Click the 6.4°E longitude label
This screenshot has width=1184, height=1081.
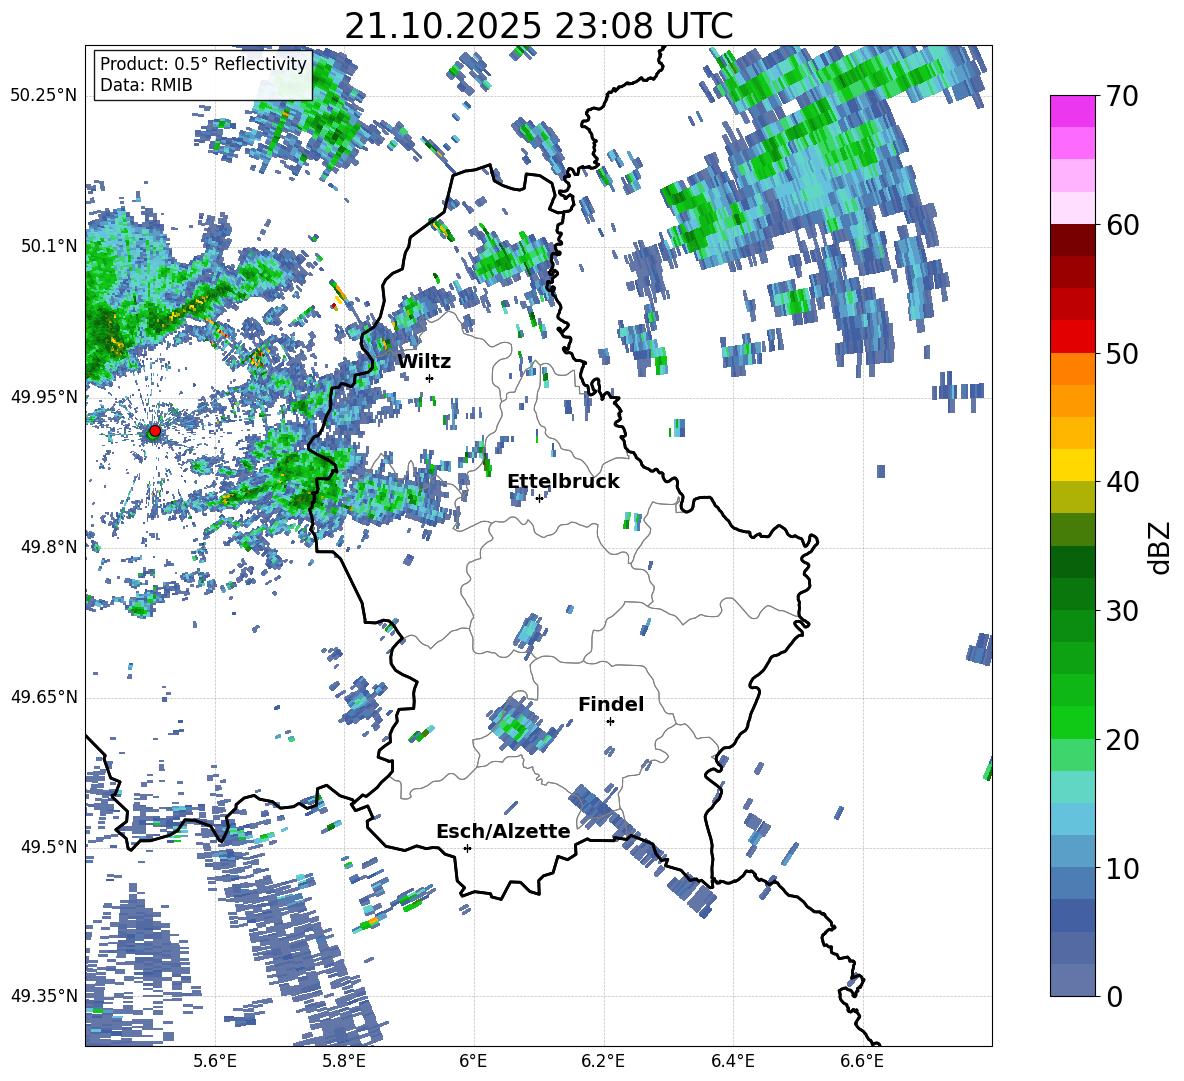coord(732,1061)
